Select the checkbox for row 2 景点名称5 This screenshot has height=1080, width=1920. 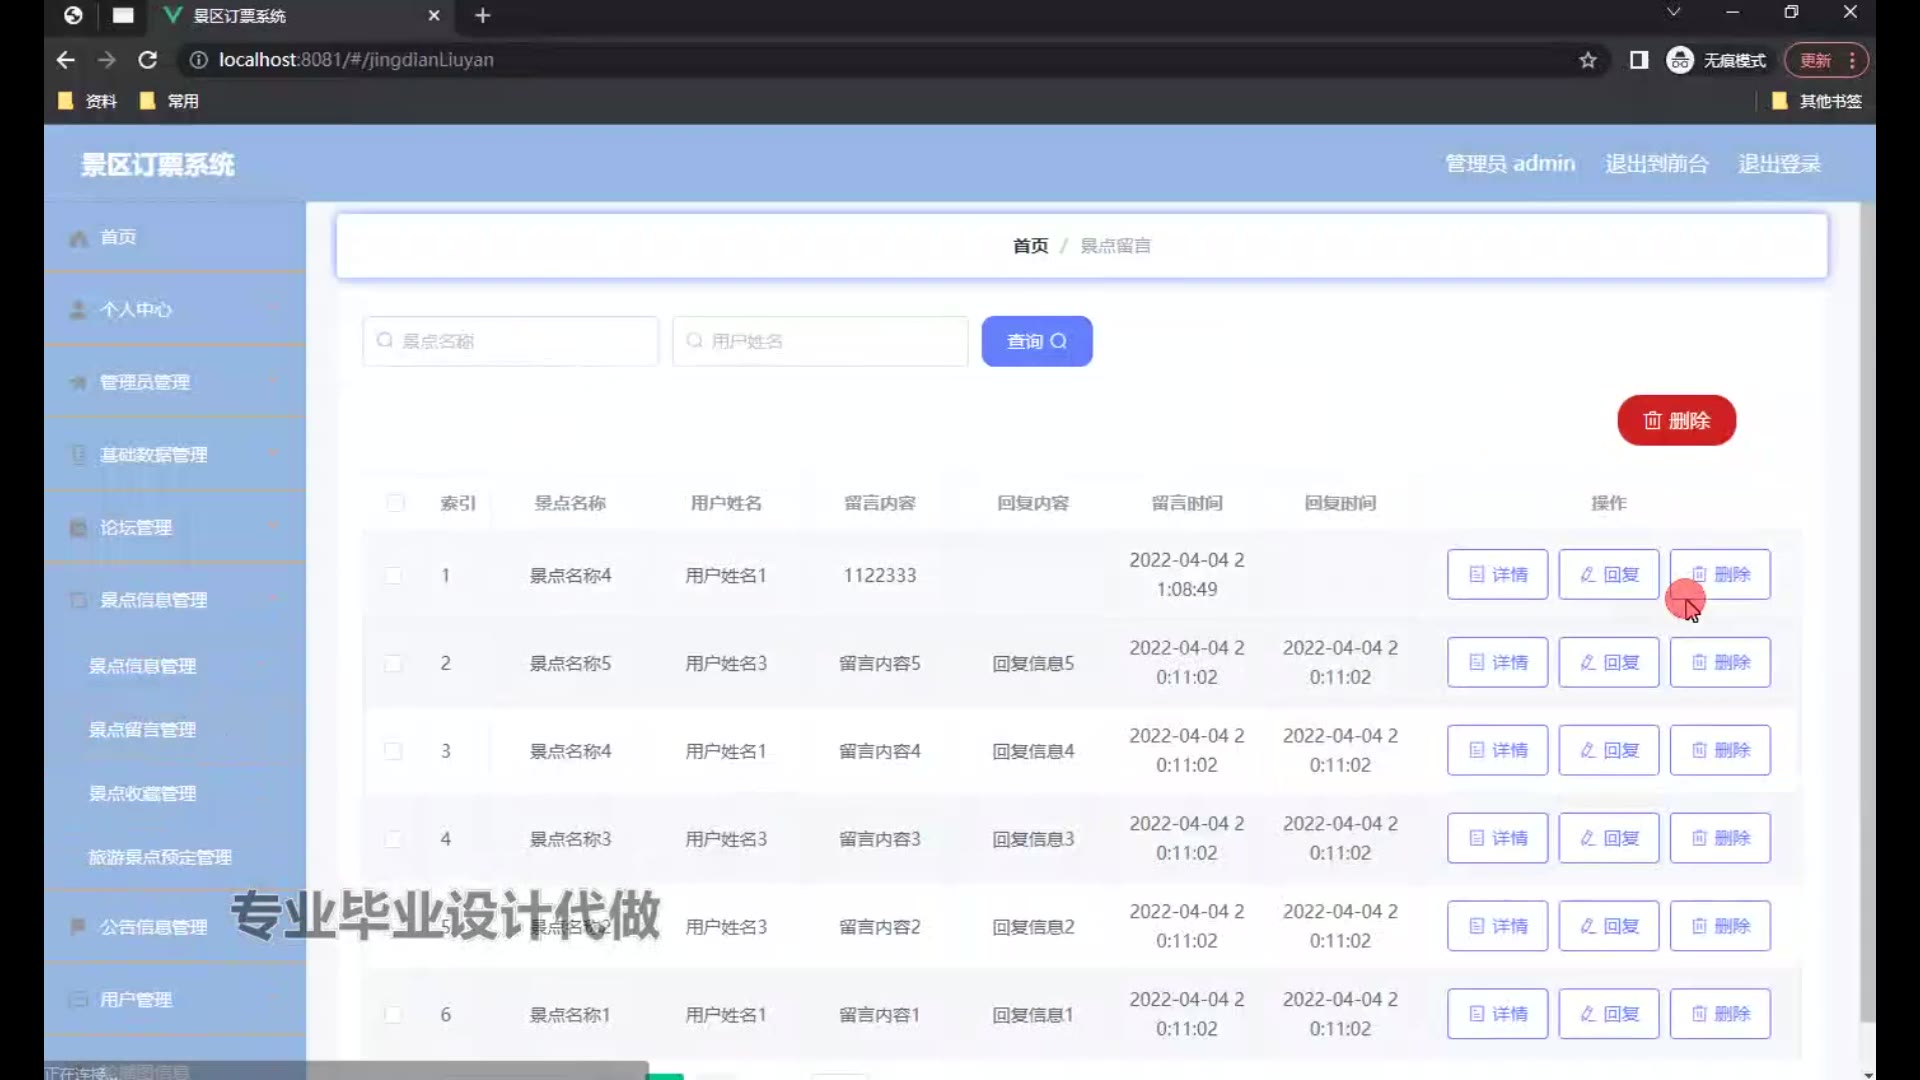click(394, 664)
